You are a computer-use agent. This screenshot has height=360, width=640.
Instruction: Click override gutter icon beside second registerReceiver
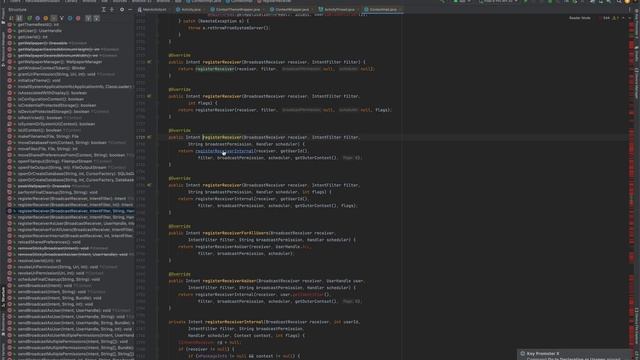149,96
